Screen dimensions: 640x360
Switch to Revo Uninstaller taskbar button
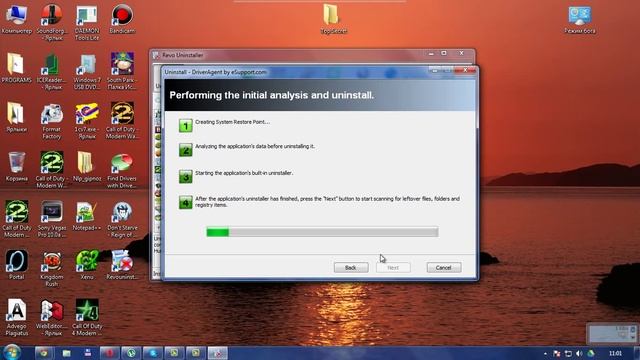(x=218, y=353)
